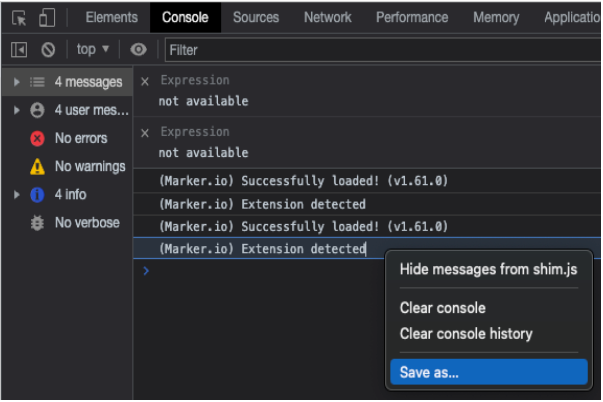
Task: Hide the console sidebar panel icon
Action: click(18, 49)
